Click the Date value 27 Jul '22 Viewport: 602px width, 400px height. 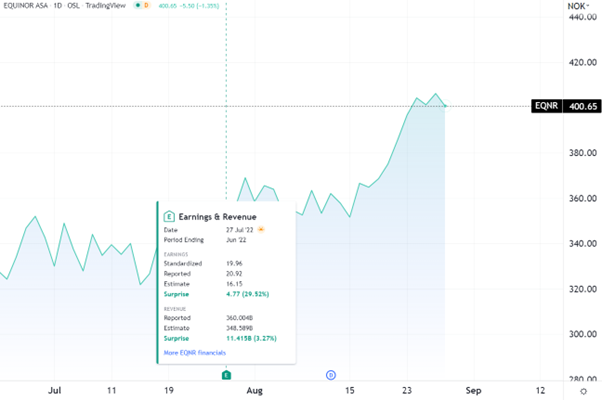tap(240, 230)
